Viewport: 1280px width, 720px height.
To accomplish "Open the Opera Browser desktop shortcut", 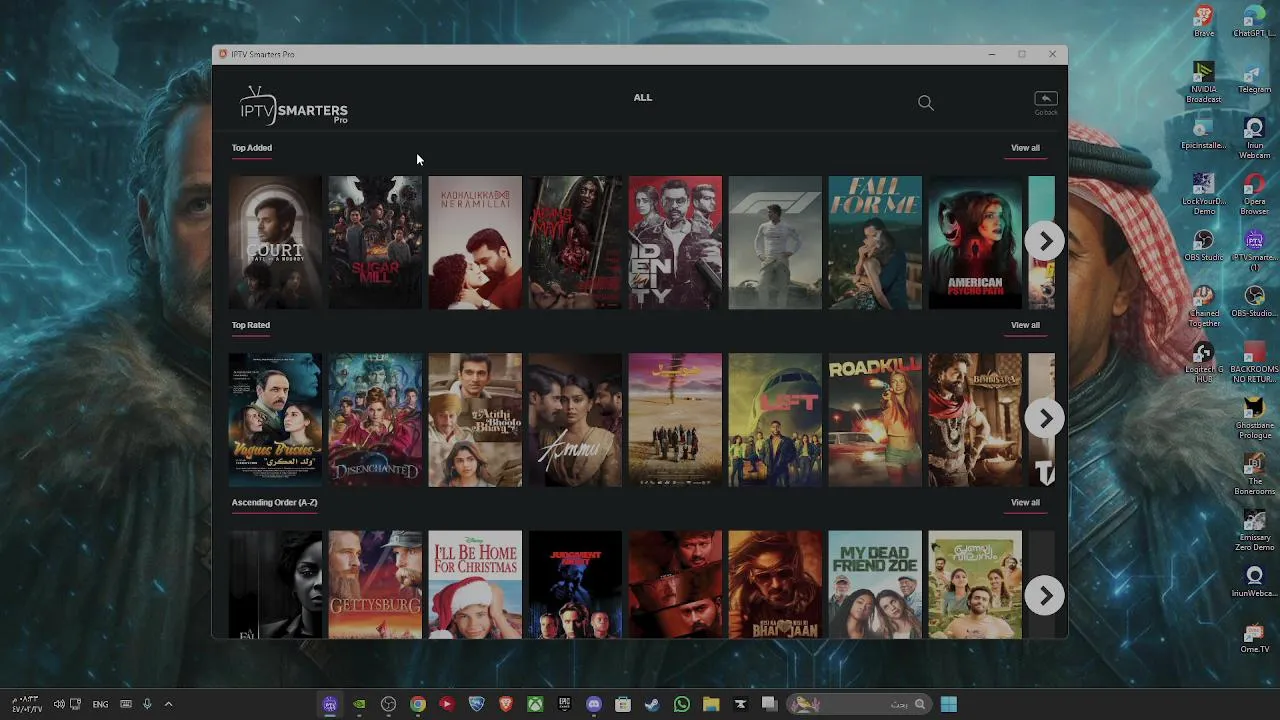I will (1254, 194).
